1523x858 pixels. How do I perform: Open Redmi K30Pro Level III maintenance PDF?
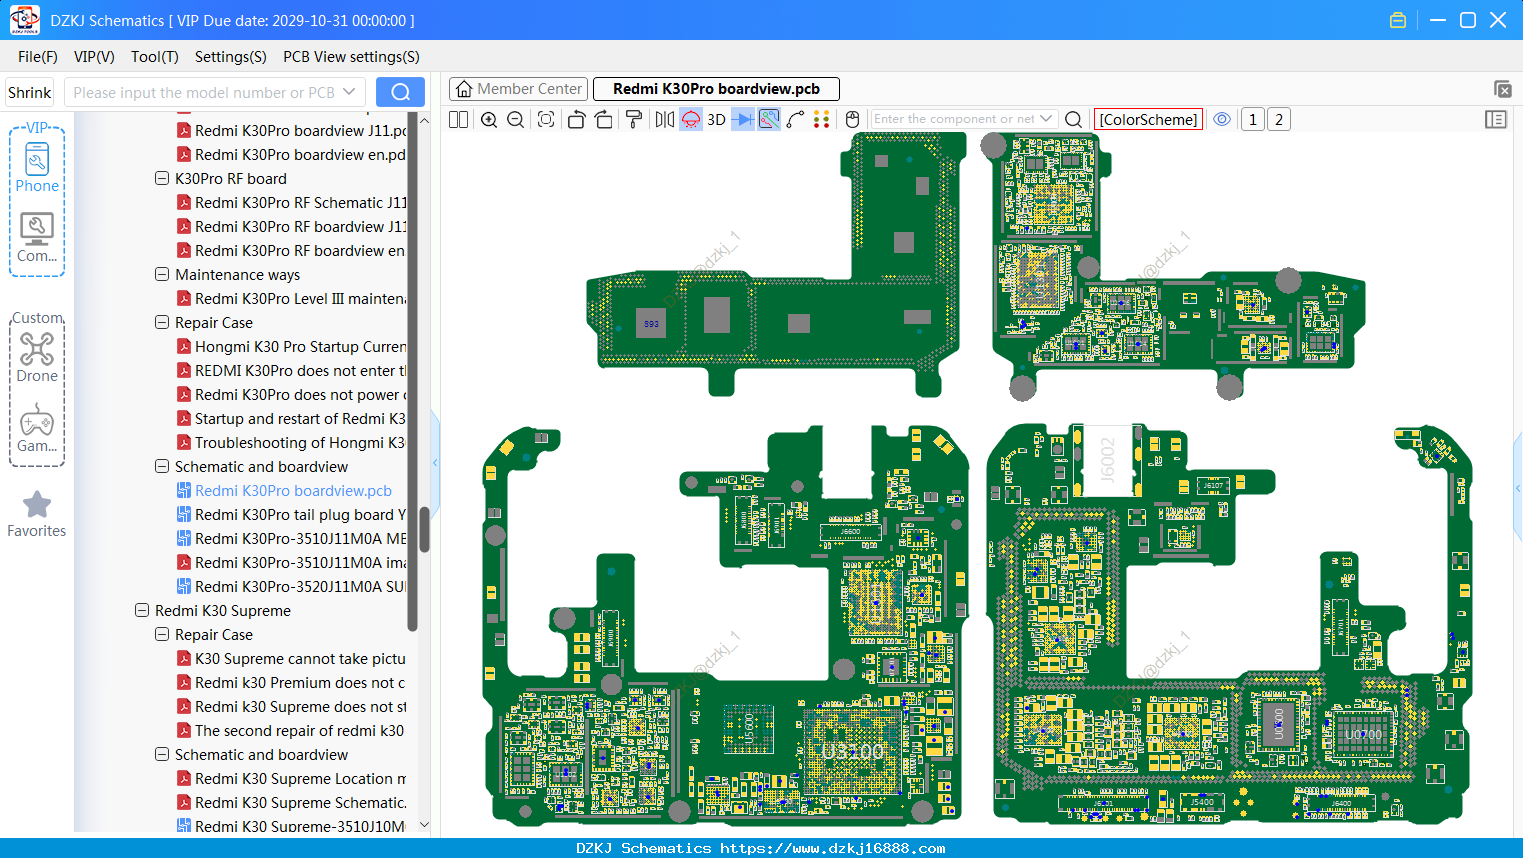pos(292,299)
